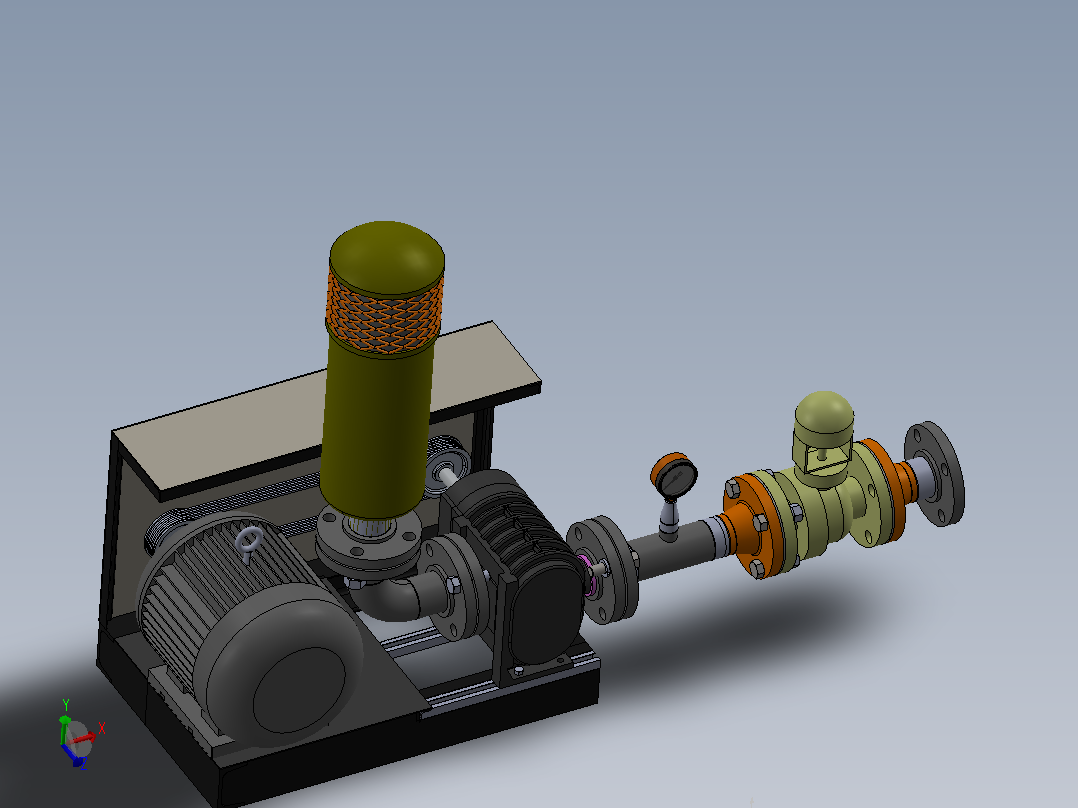1078x808 pixels.
Task: Select the grey flange at the blower outlet
Action: coord(603,570)
